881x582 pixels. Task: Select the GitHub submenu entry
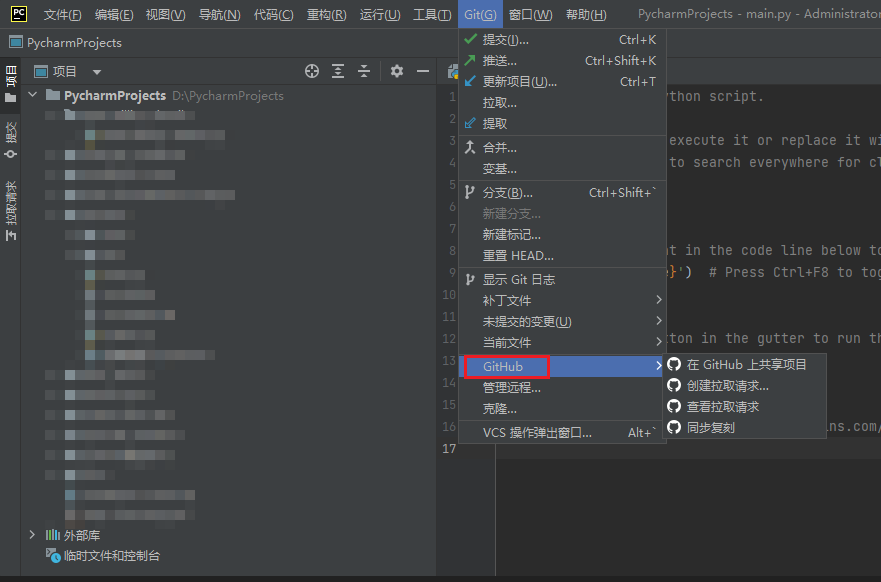[x=562, y=366]
